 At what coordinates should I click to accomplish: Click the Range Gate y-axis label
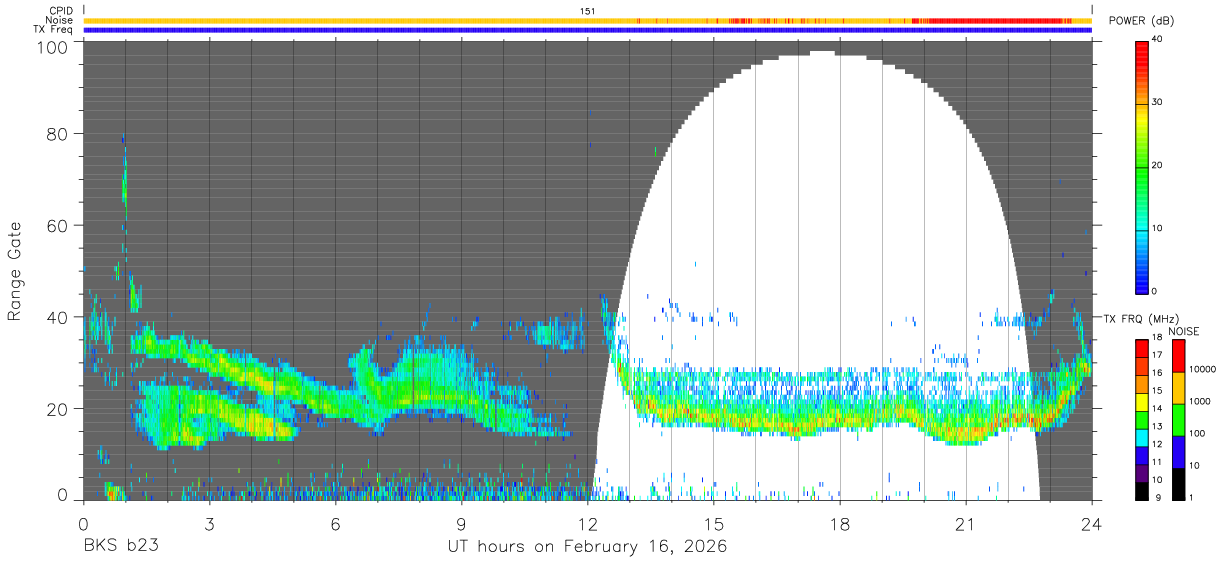15,271
